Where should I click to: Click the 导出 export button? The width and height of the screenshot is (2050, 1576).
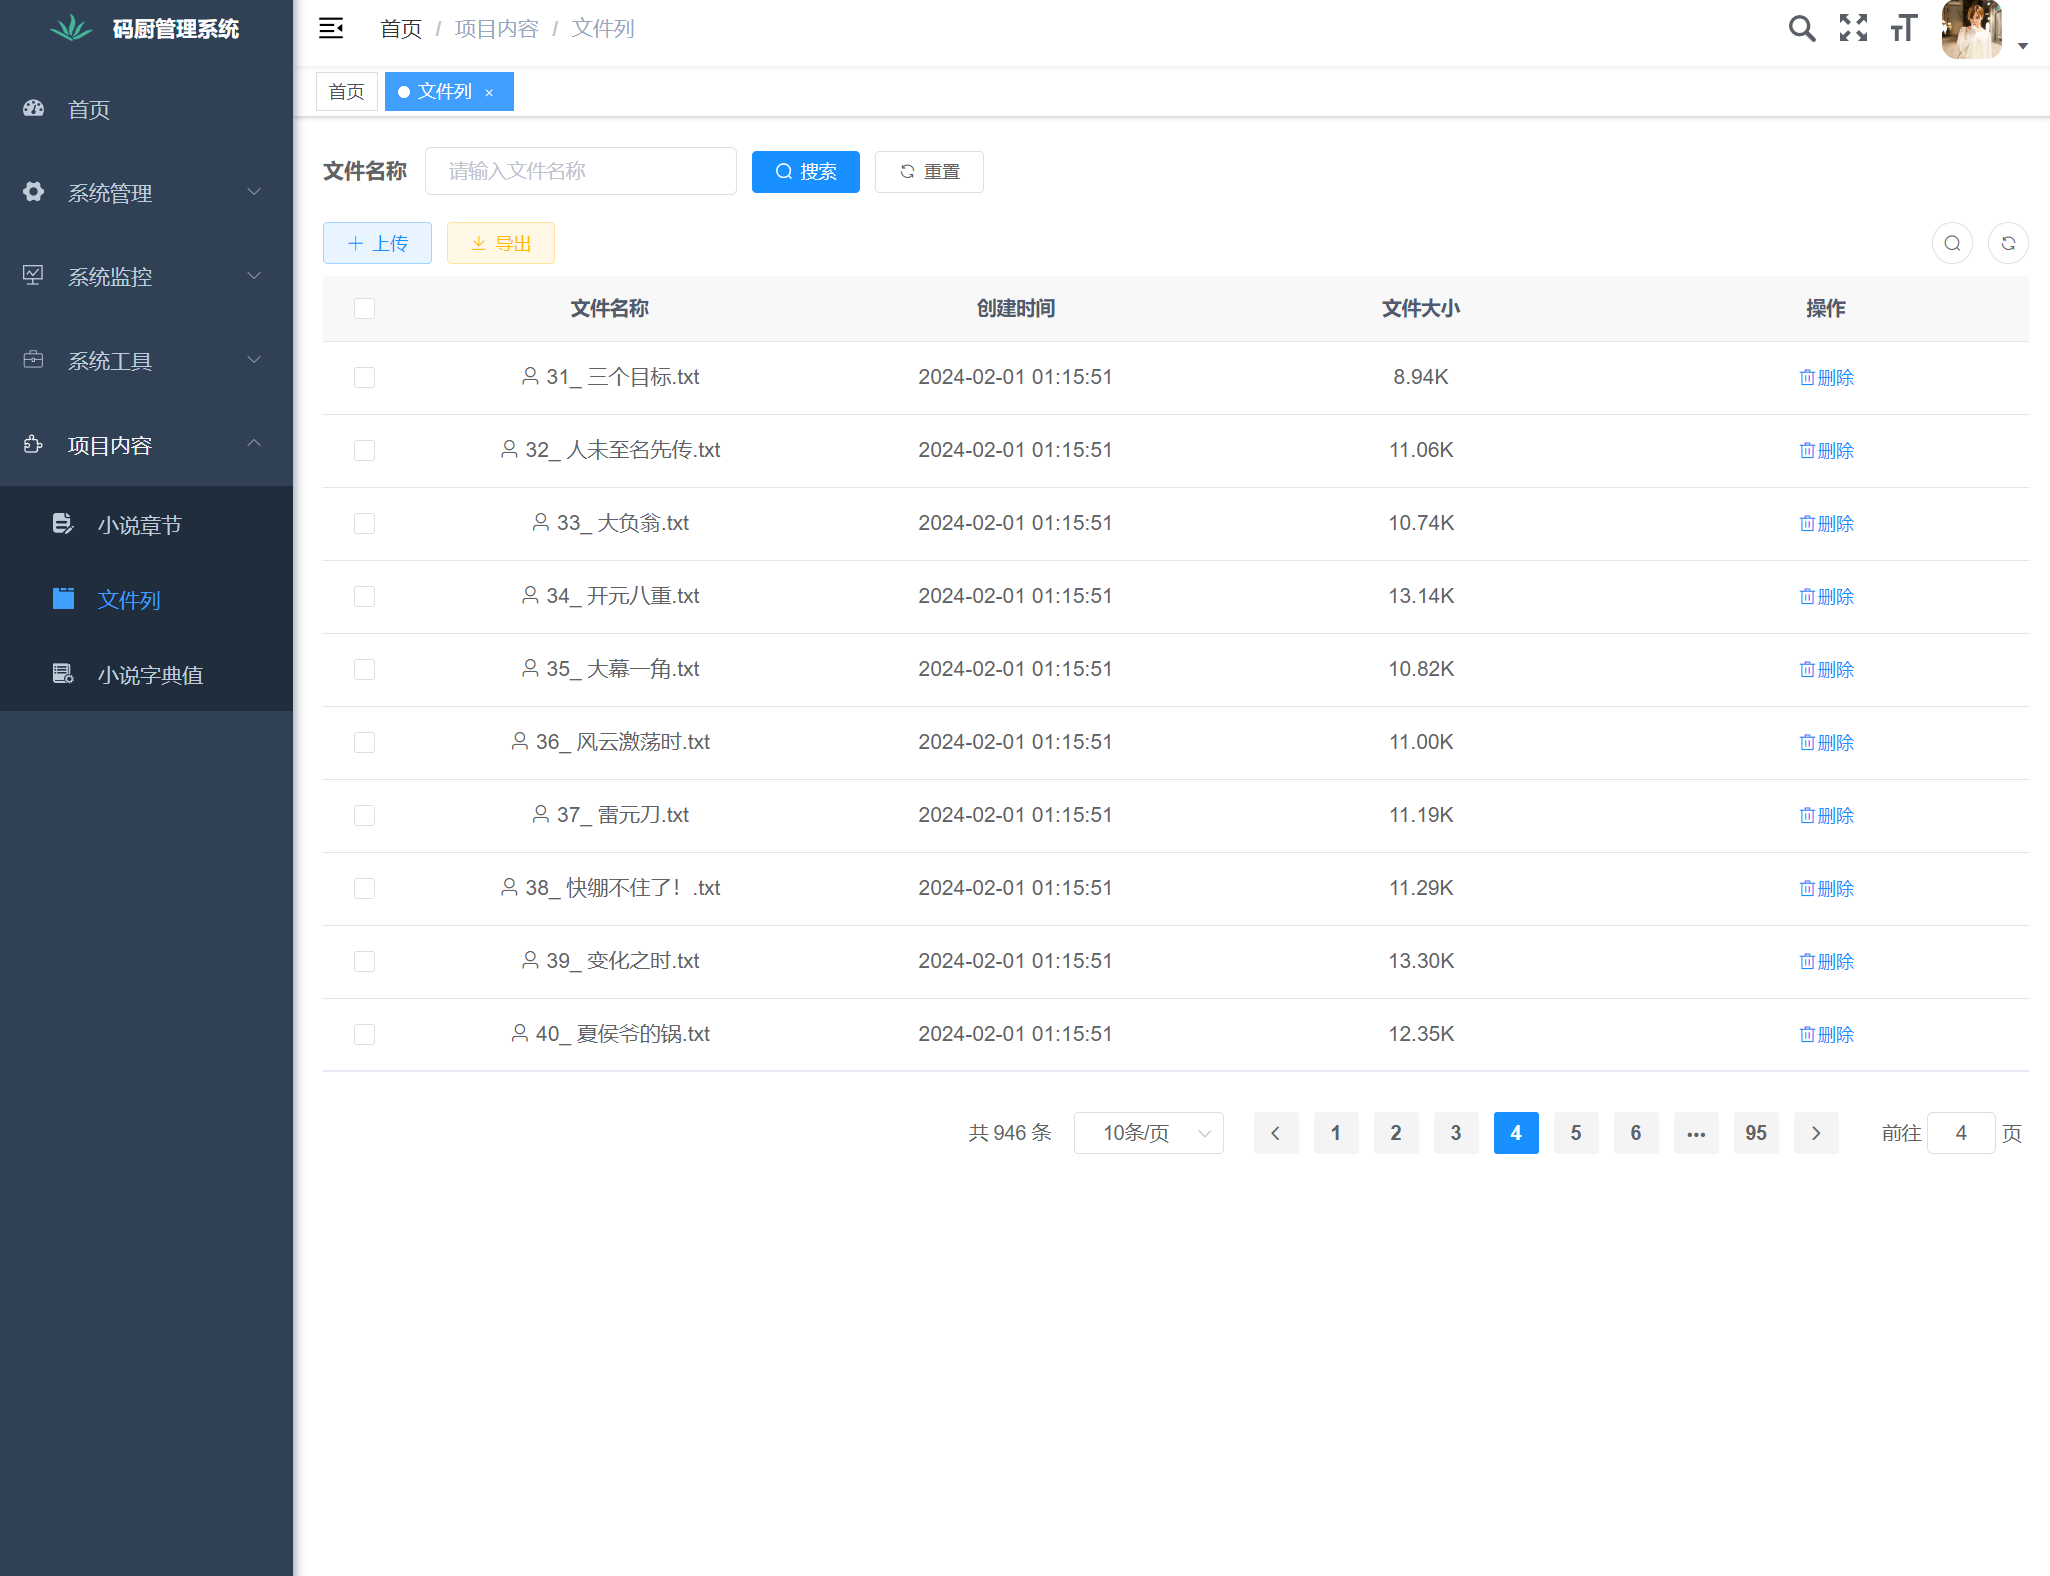501,243
